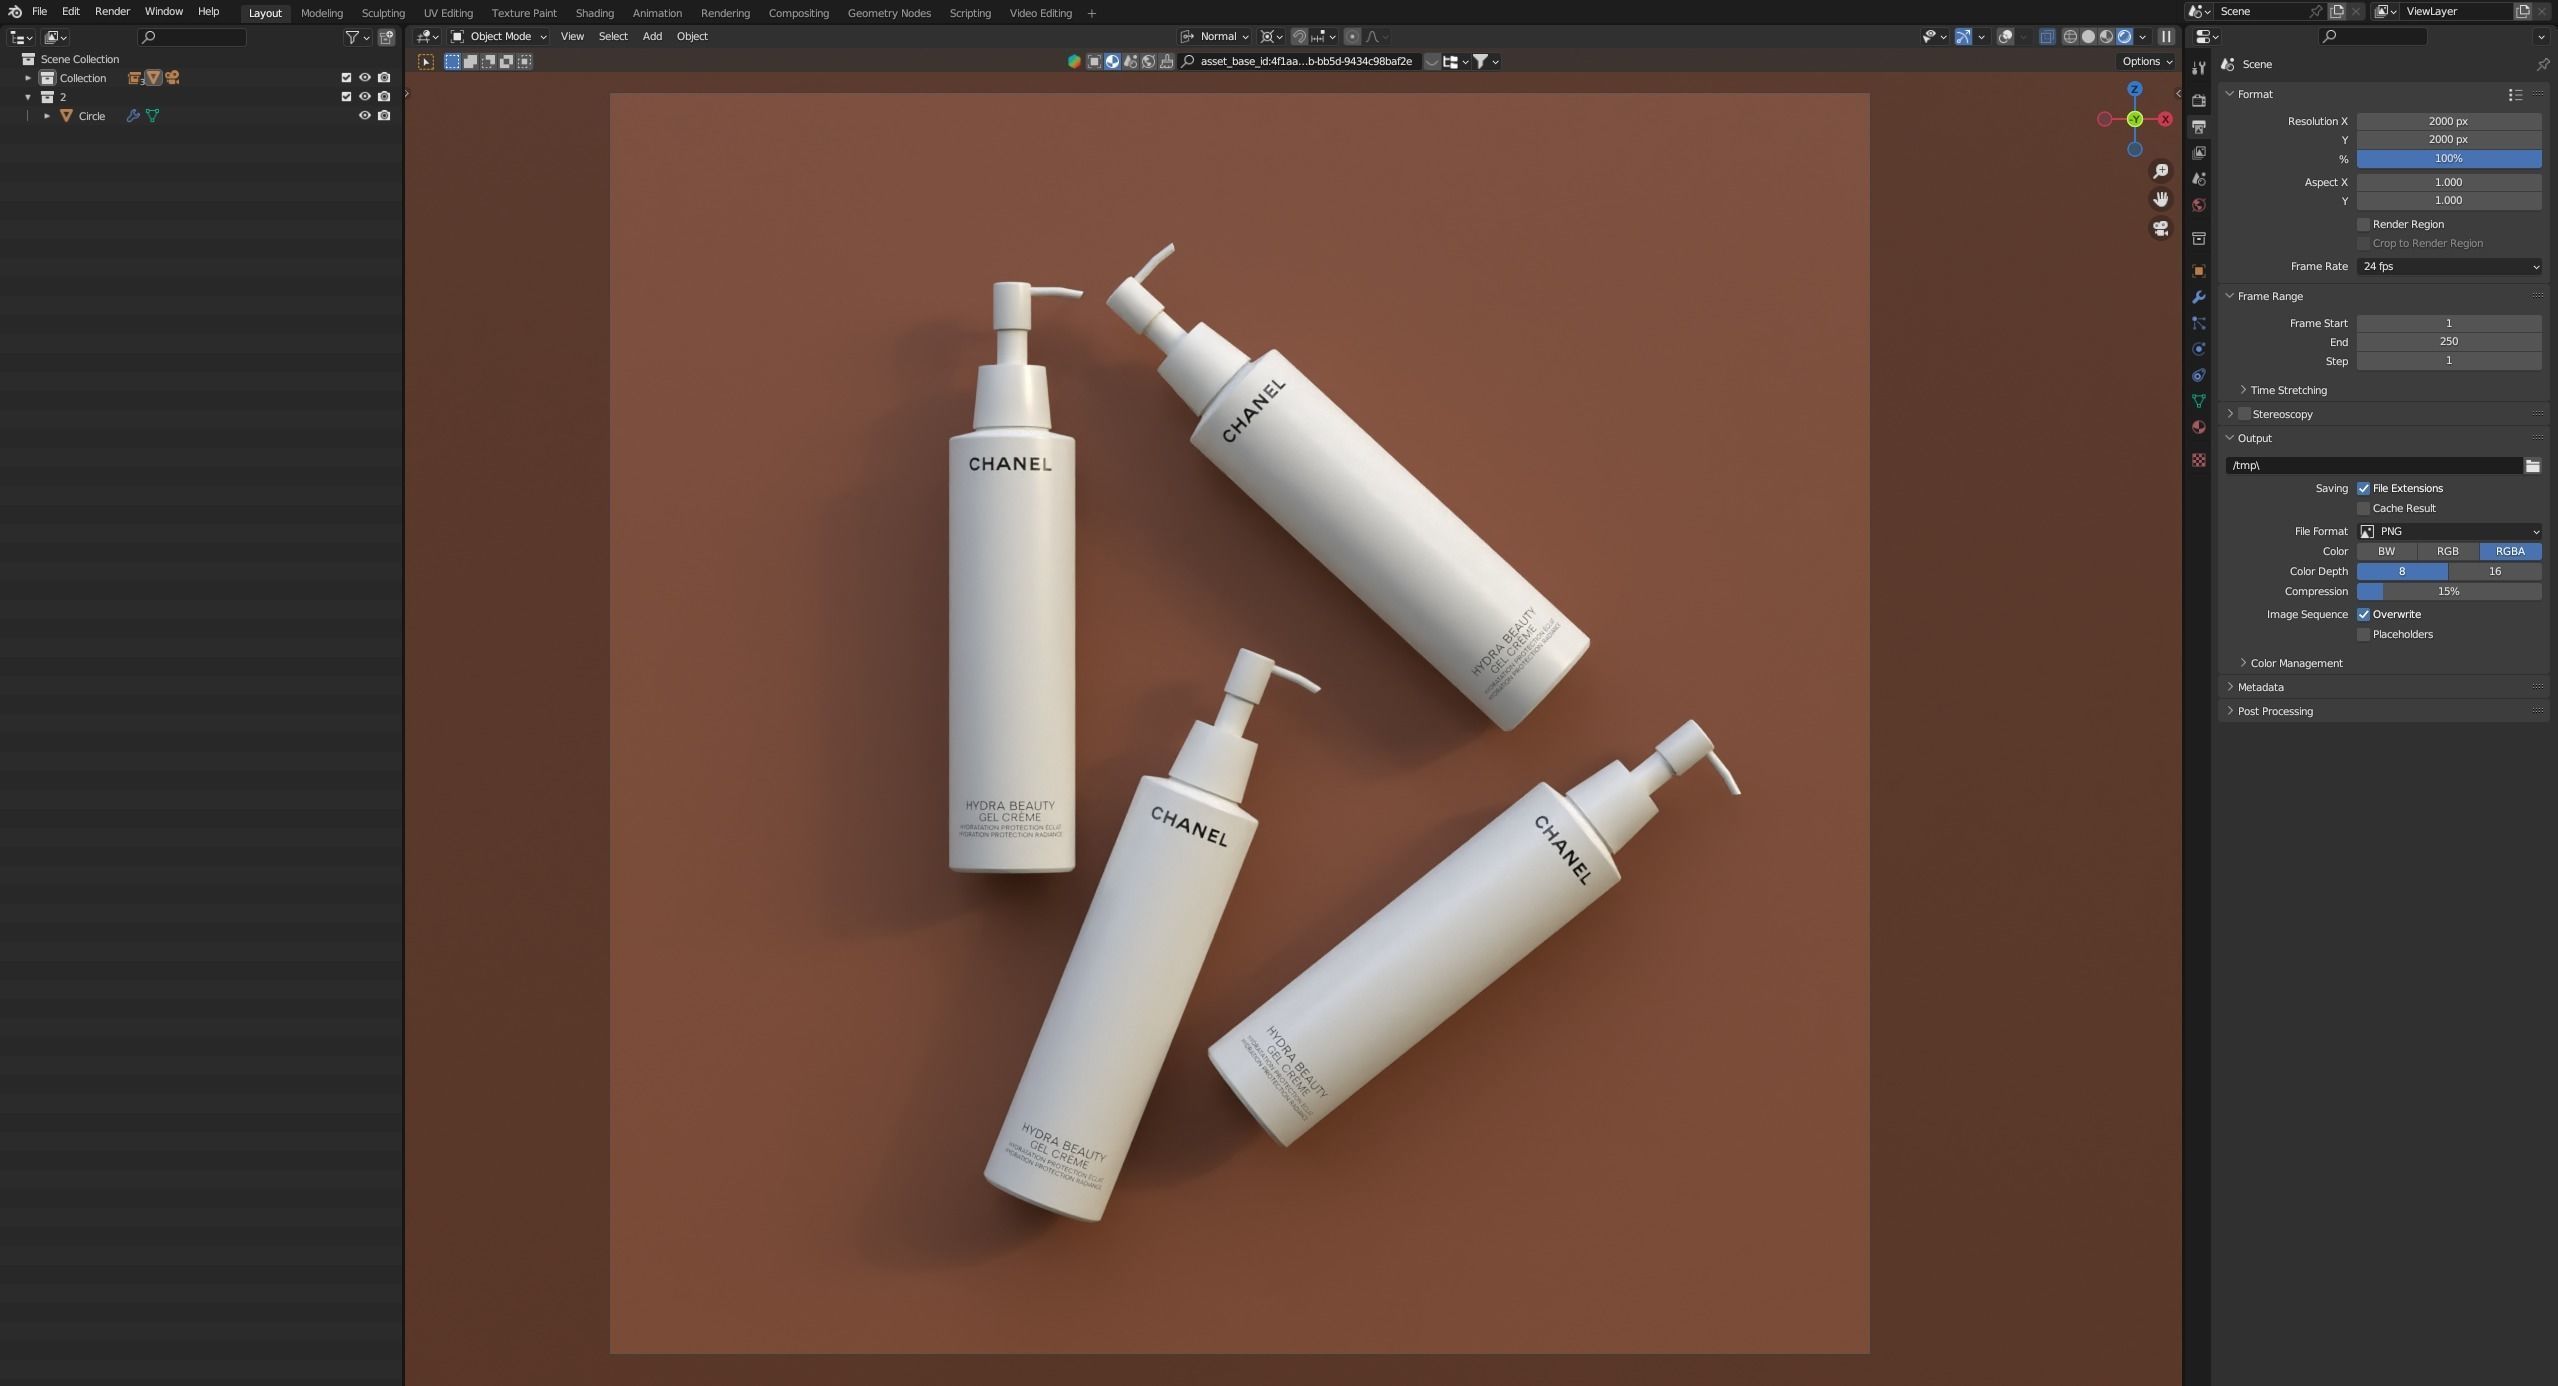Image resolution: width=2558 pixels, height=1386 pixels.
Task: Toggle X-Ray mode in viewport header
Action: tap(2047, 37)
